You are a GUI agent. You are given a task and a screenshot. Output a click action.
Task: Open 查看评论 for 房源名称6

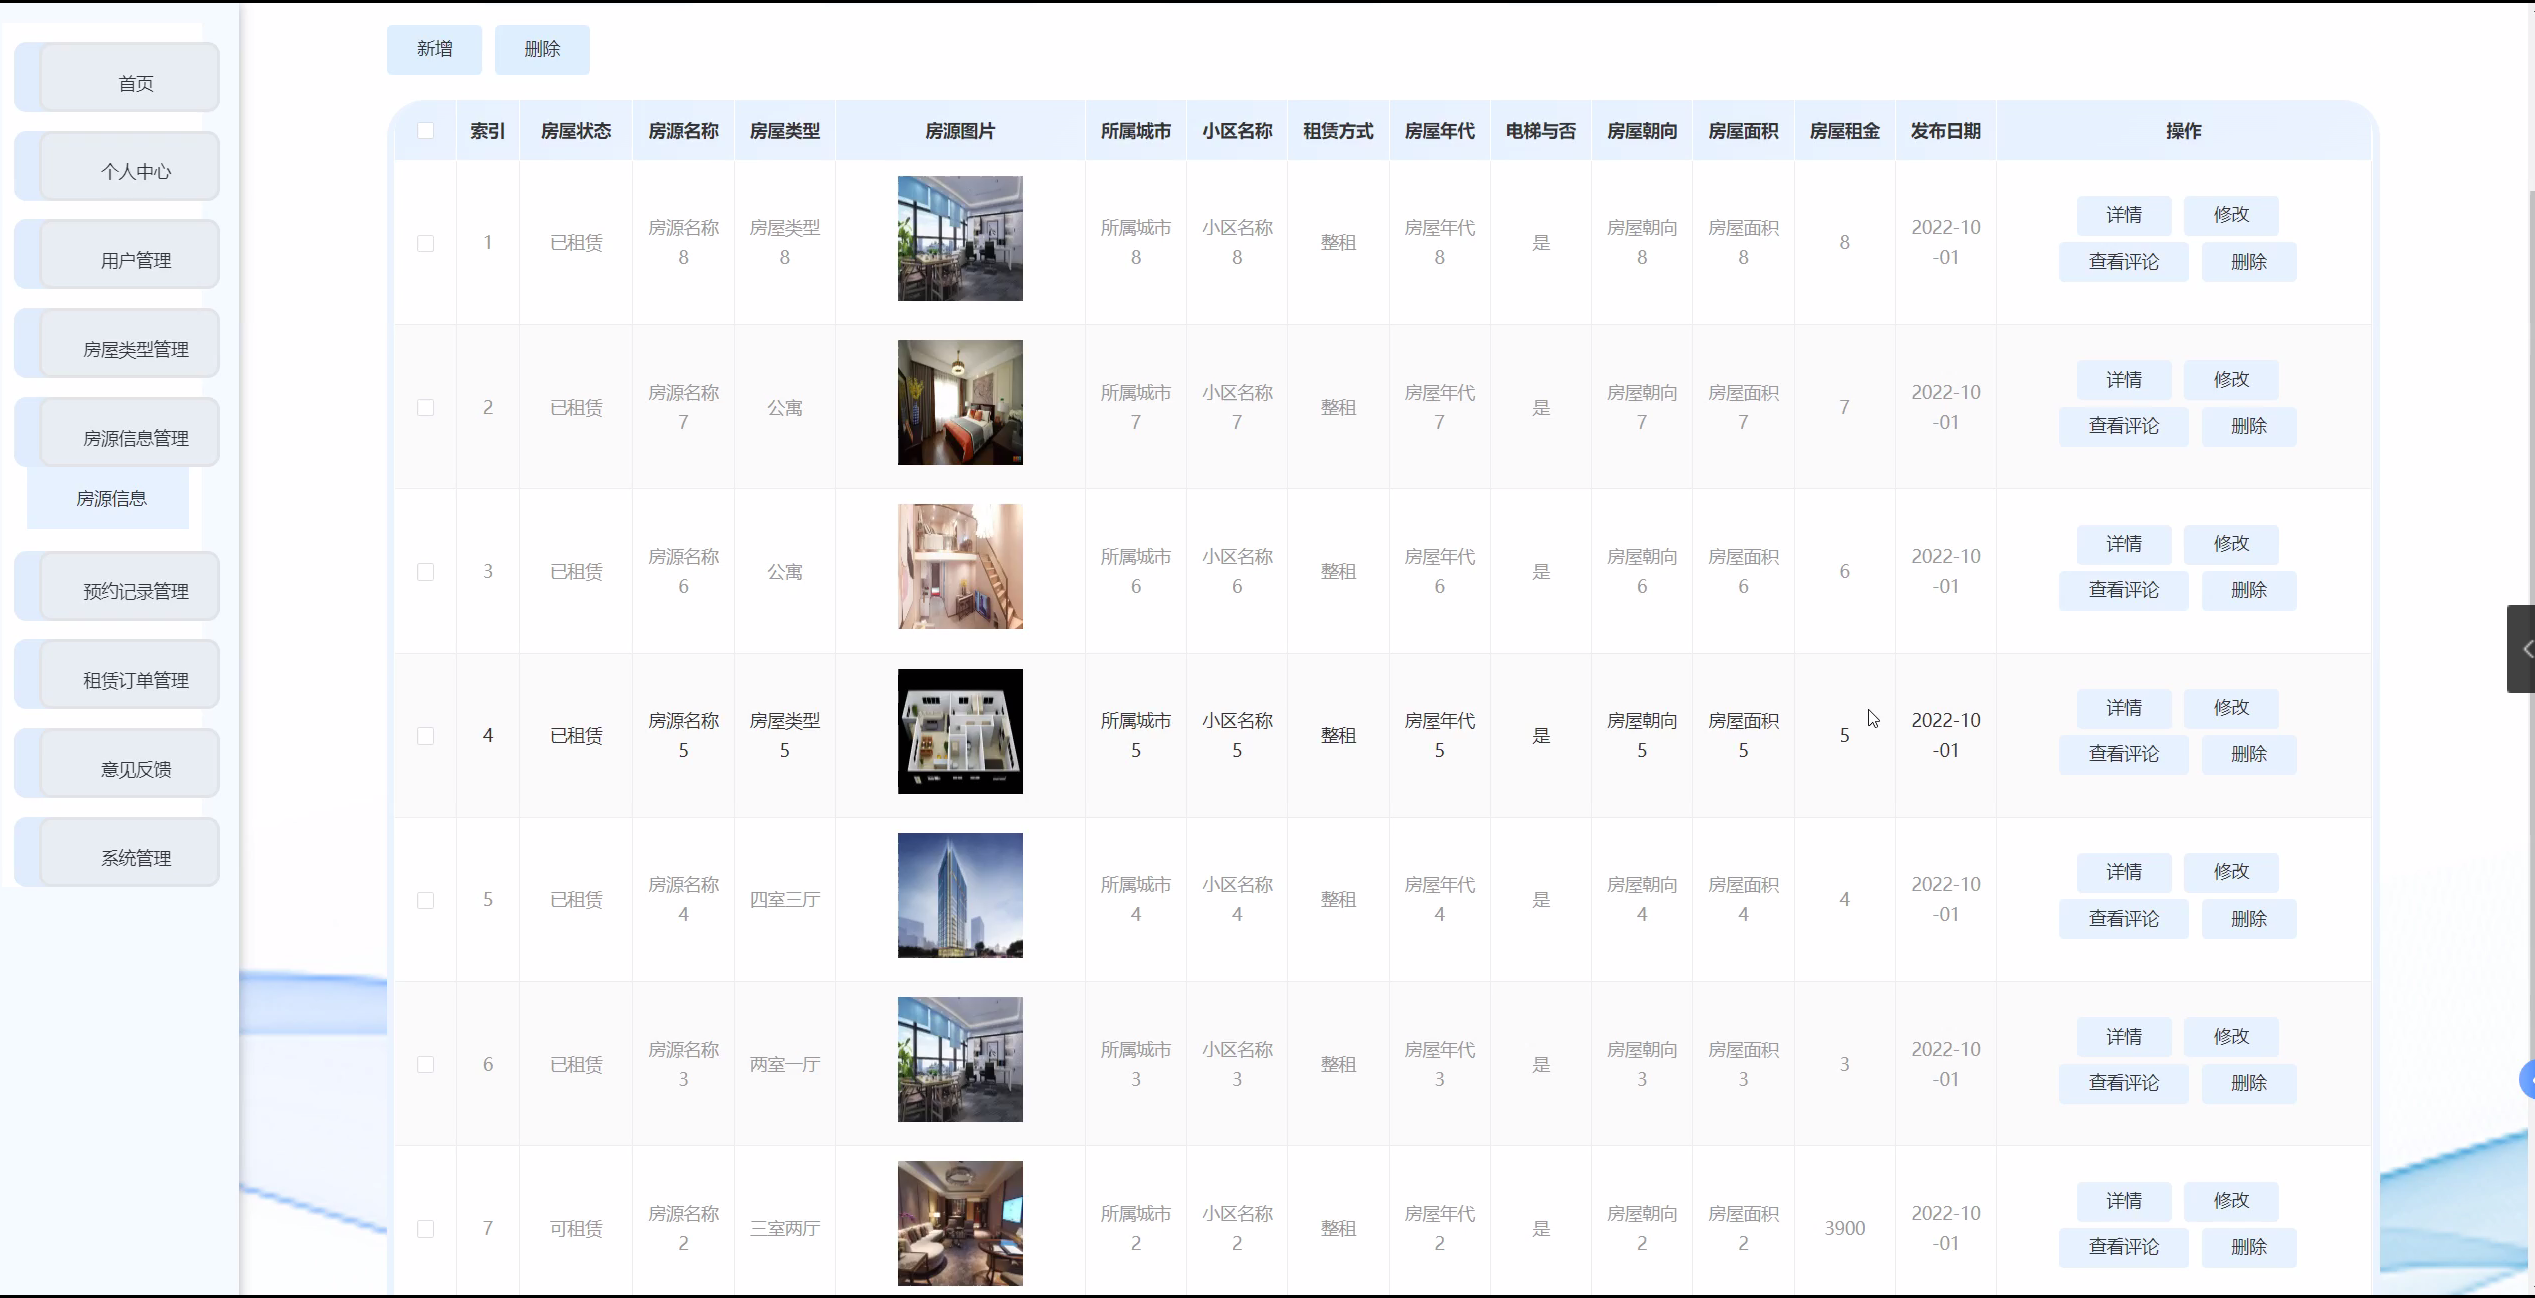point(2124,590)
